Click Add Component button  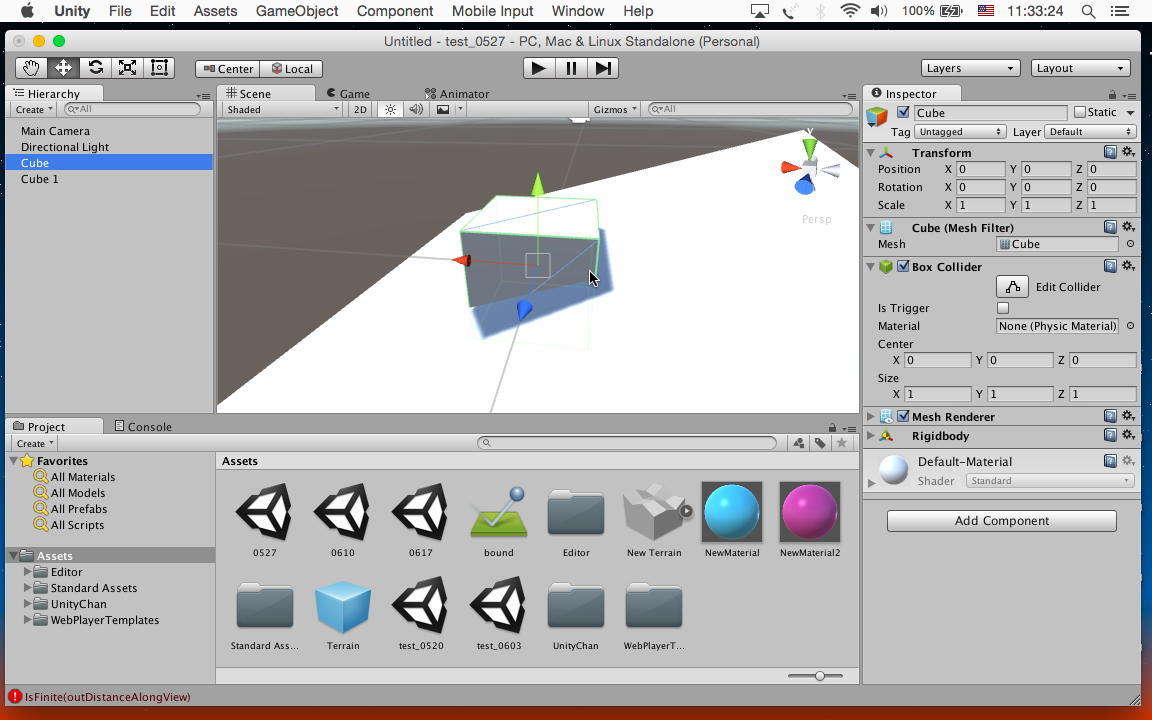(x=1001, y=520)
